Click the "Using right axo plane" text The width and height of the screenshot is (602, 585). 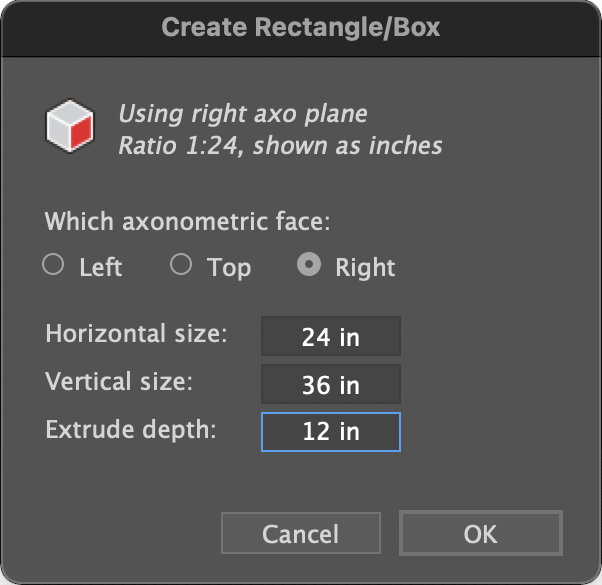pyautogui.click(x=243, y=114)
